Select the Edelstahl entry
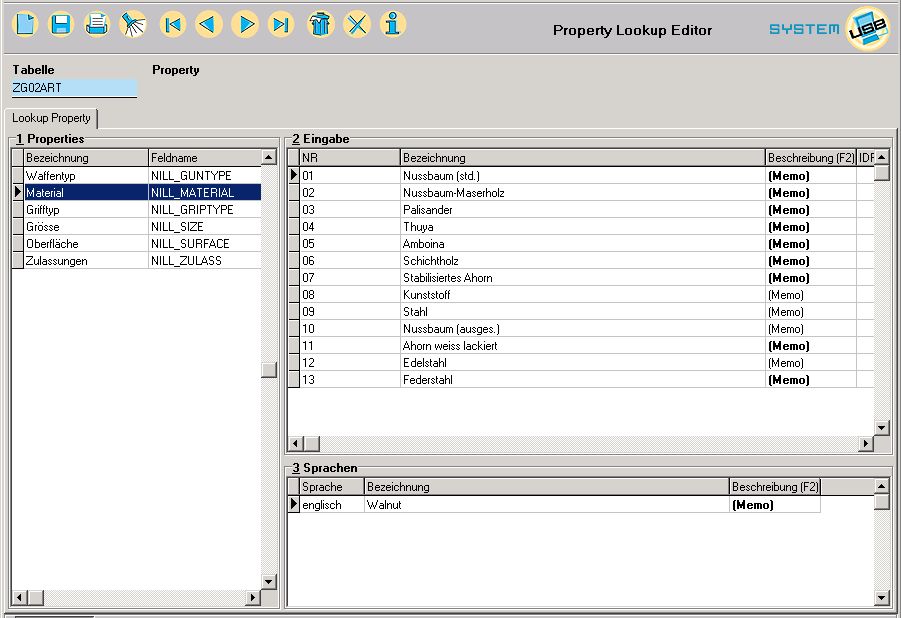 click(581, 363)
